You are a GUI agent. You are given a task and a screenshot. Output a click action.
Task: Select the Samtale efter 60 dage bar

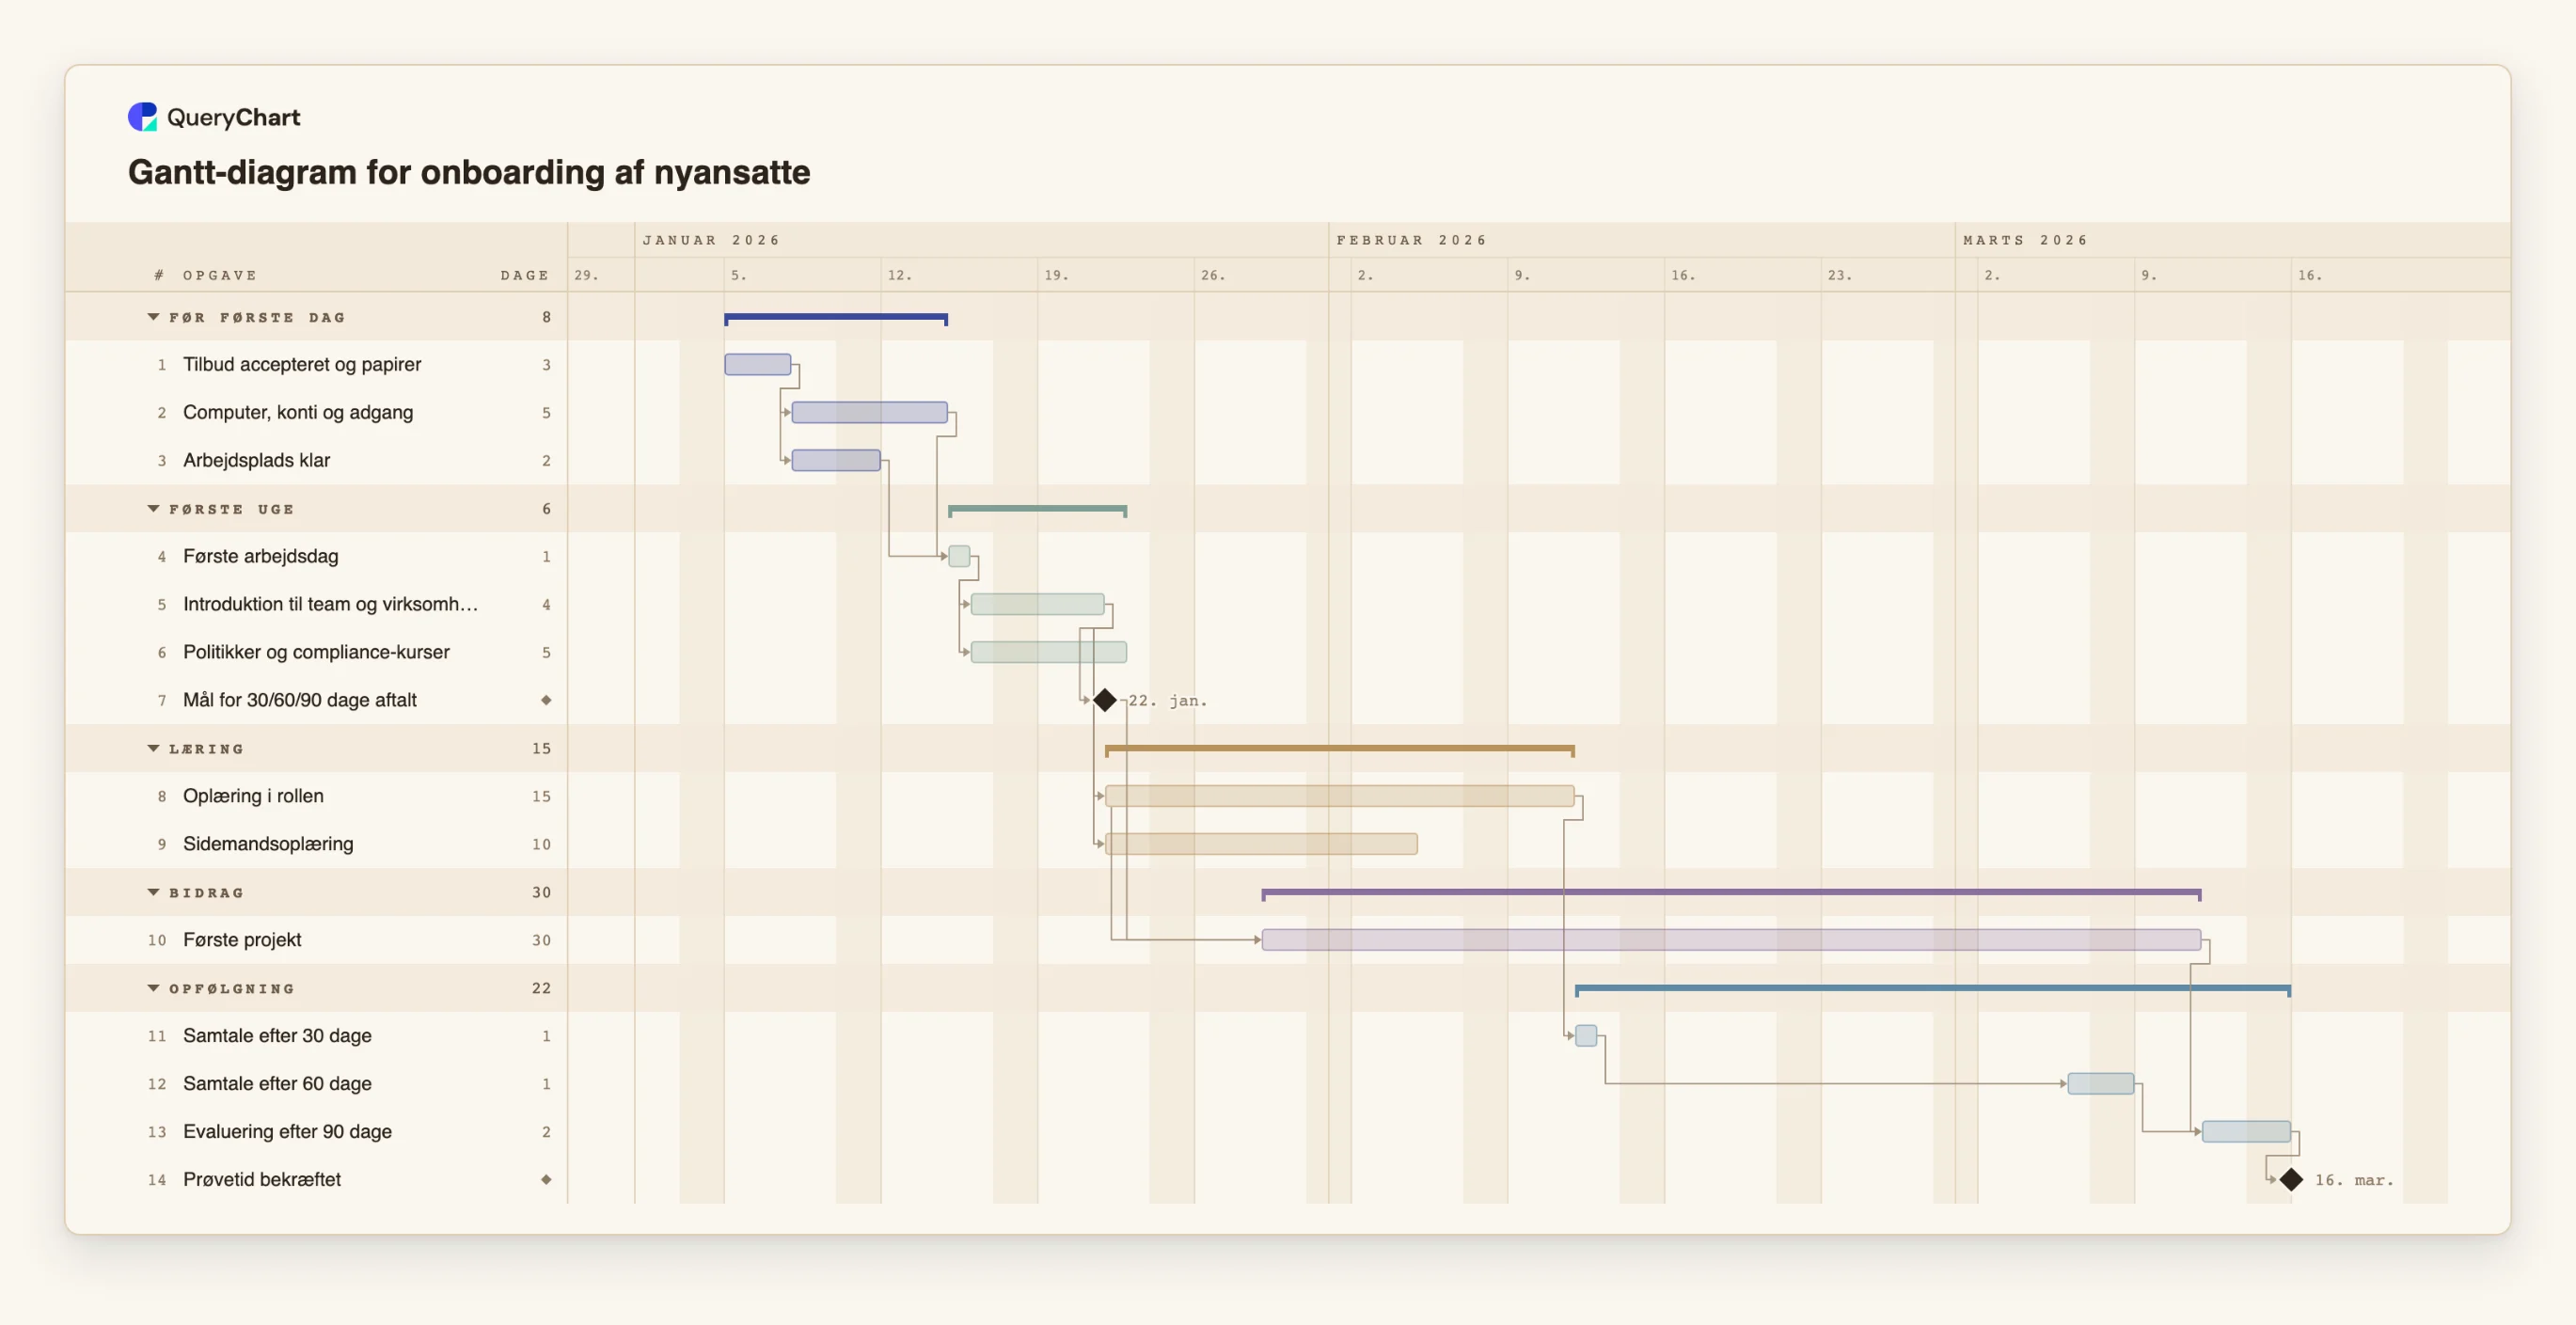point(2101,1084)
